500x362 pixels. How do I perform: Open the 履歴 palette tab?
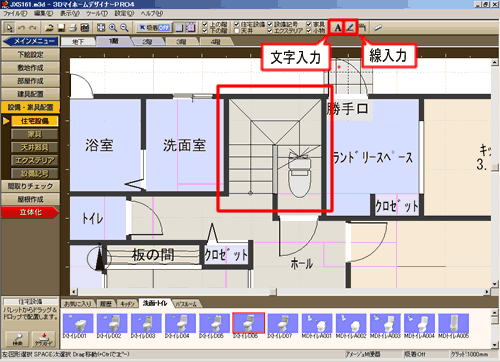click(x=106, y=304)
